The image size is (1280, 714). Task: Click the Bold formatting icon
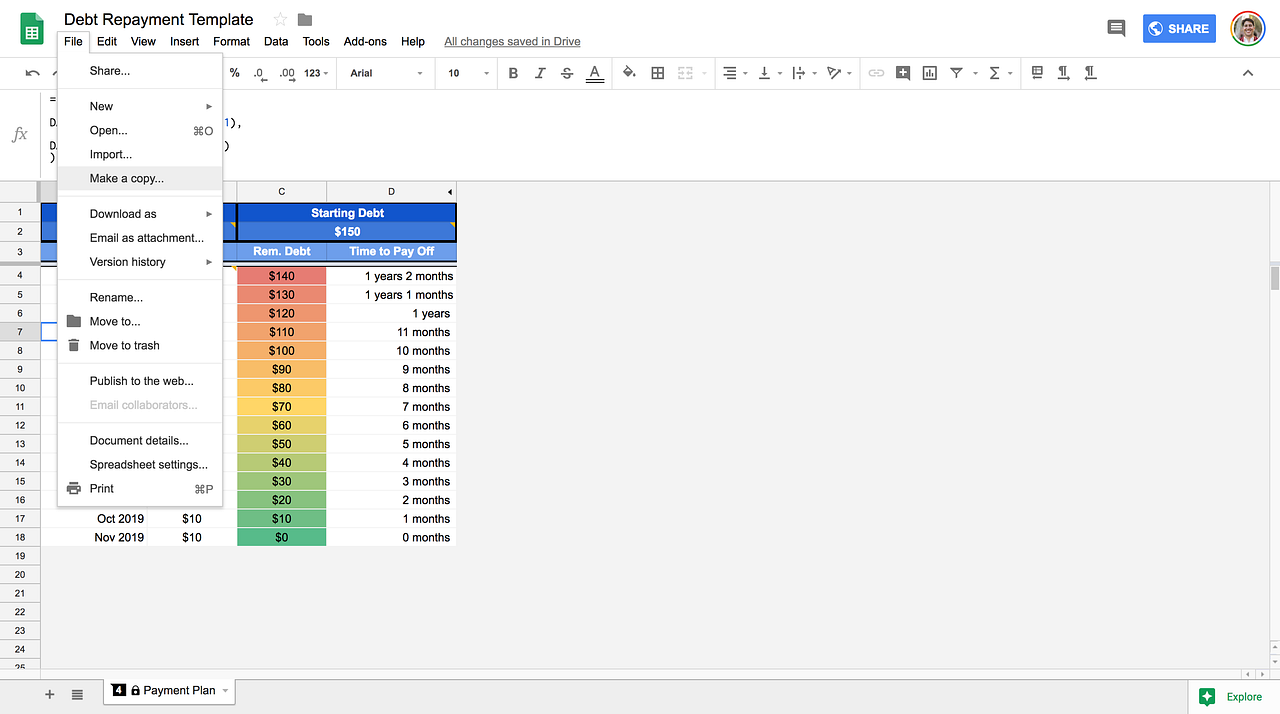pos(513,73)
